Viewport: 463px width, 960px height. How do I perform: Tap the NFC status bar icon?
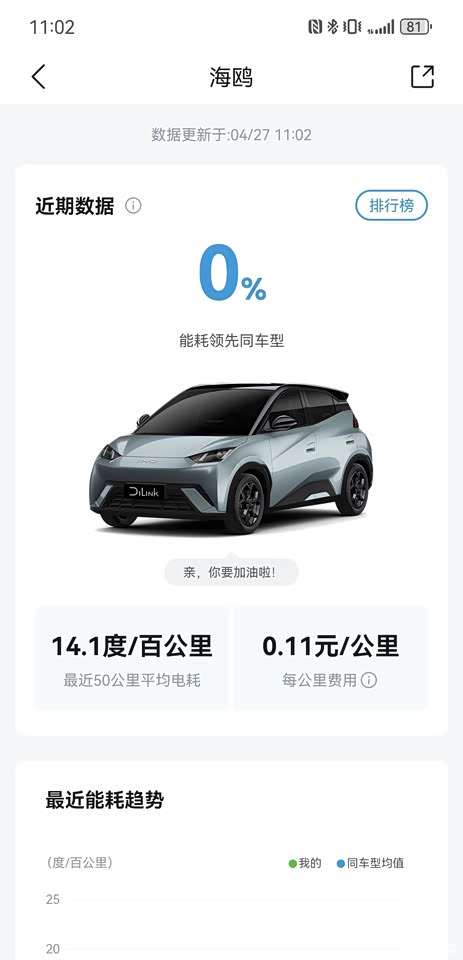(315, 27)
